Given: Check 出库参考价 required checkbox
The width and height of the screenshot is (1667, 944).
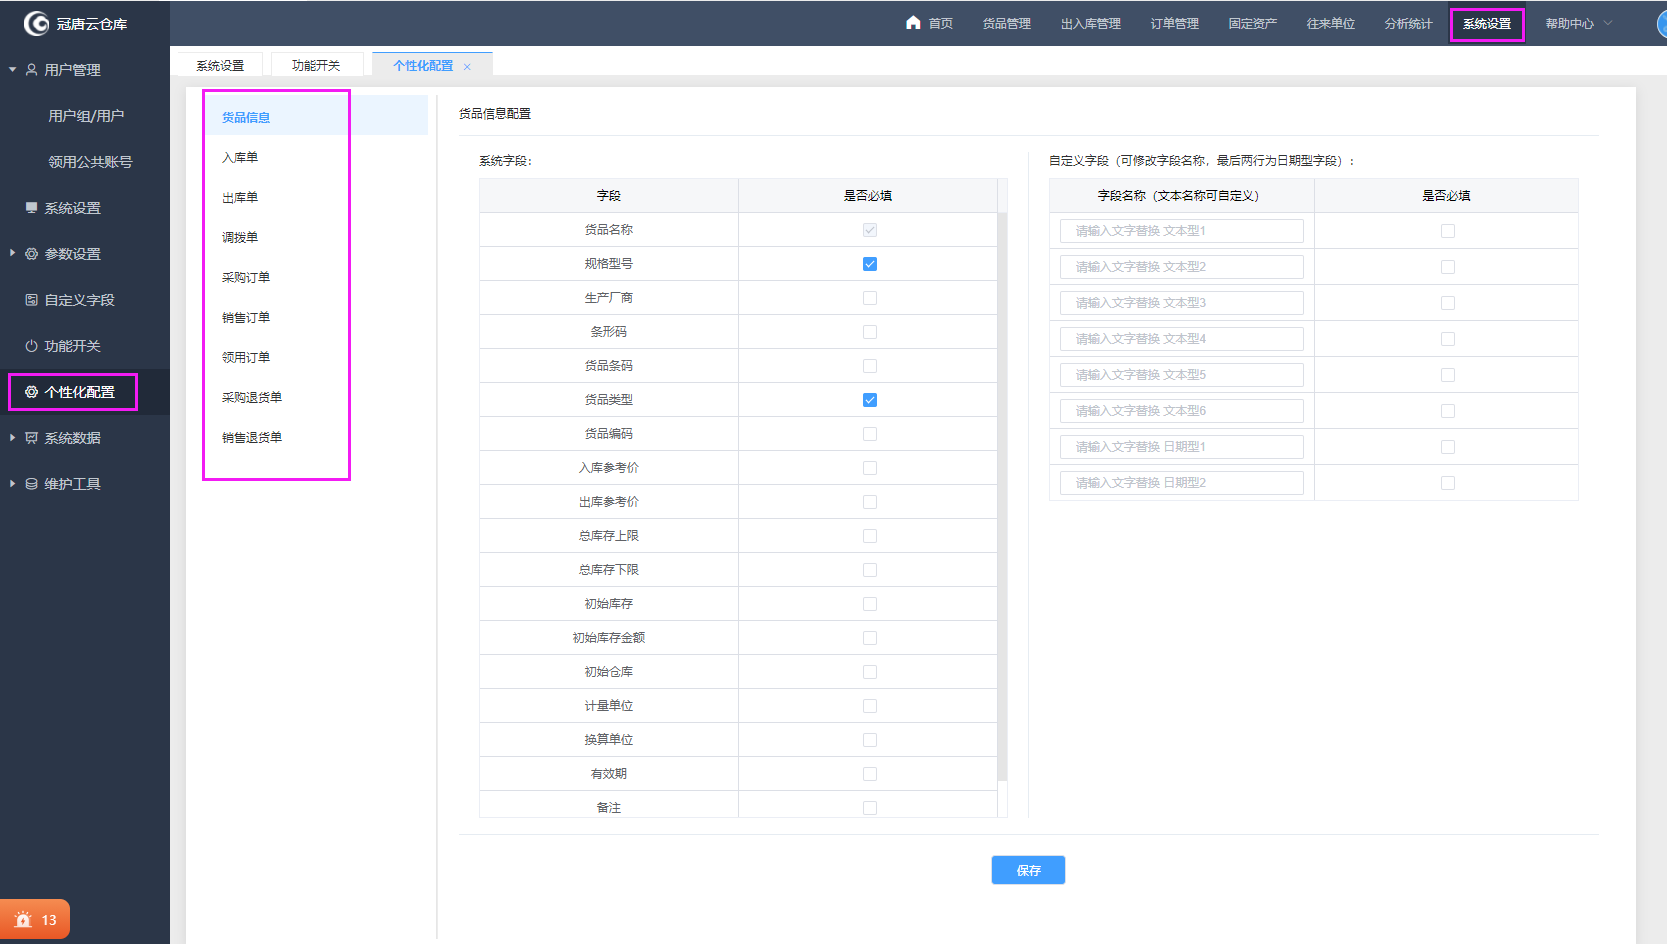Looking at the screenshot, I should tap(870, 502).
